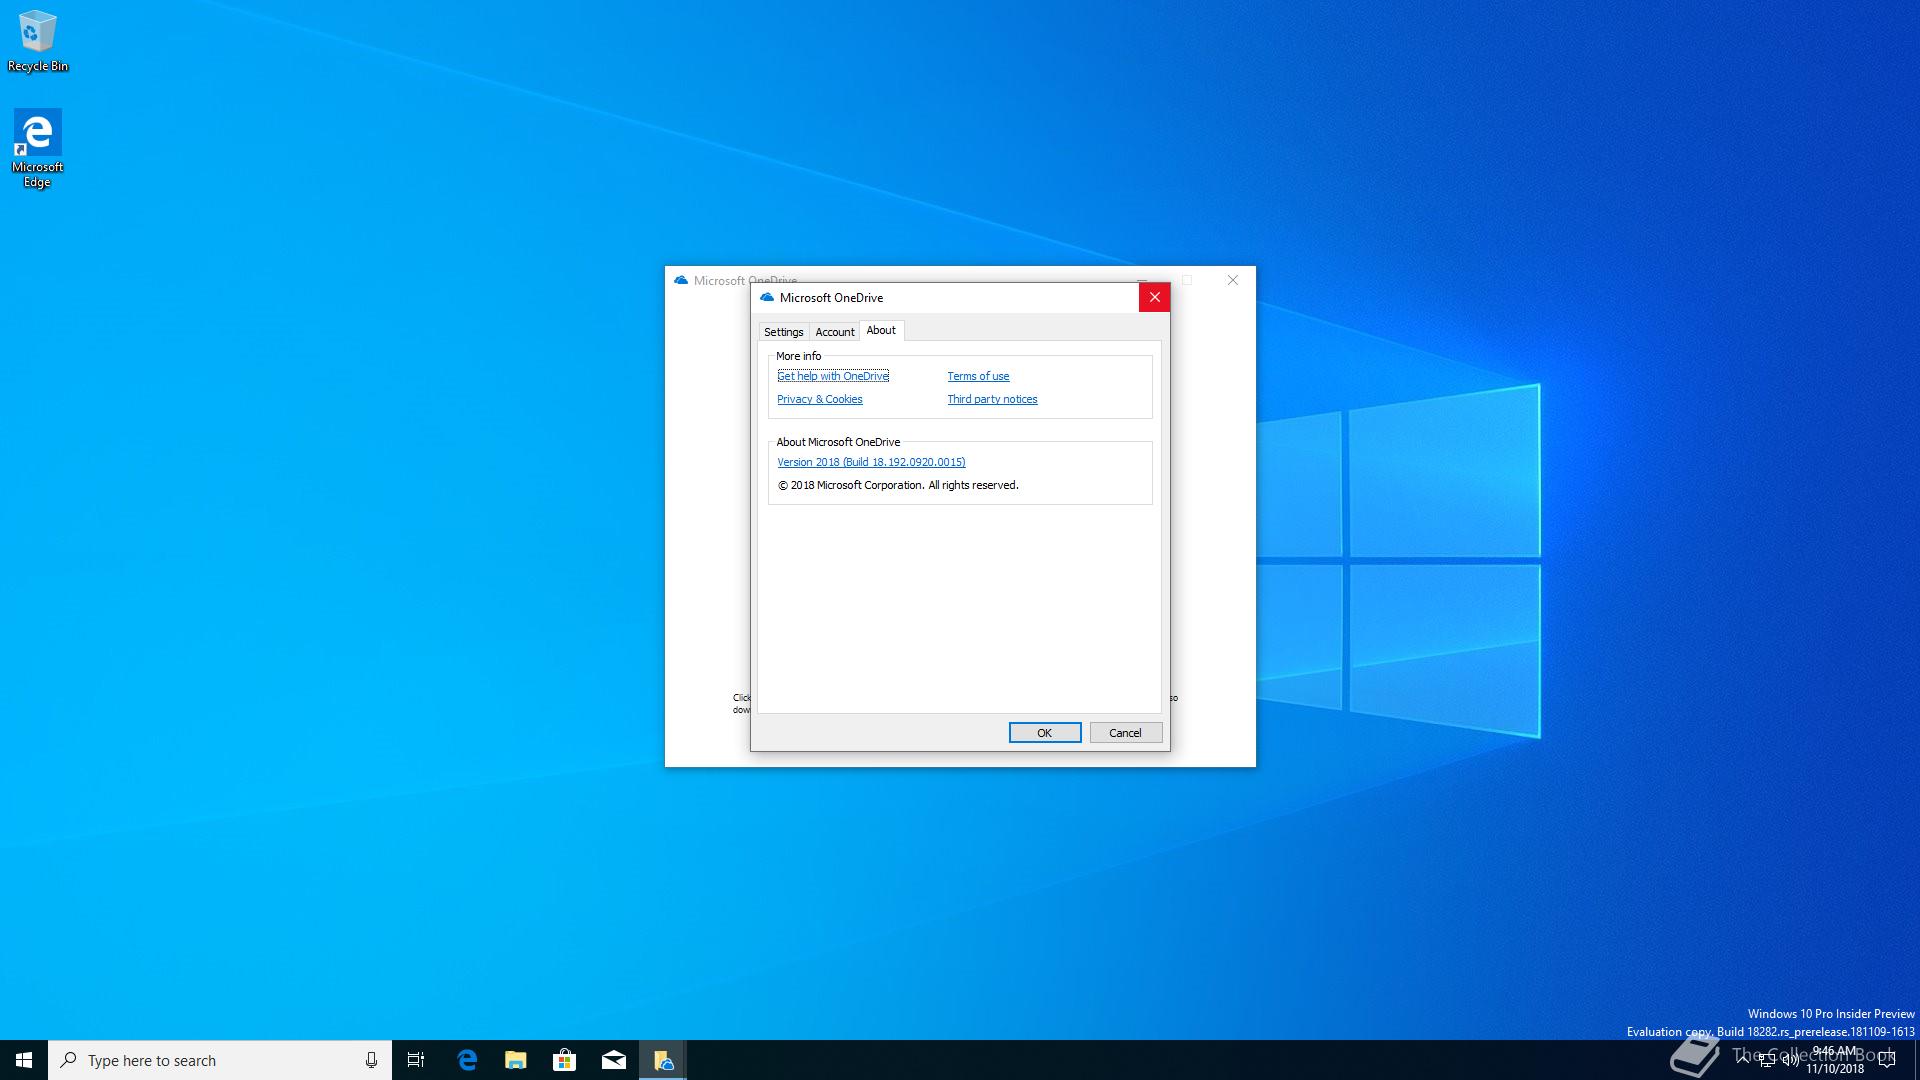Screen dimensions: 1920x1080
Task: Switch to the Account tab
Action: [x=835, y=332]
